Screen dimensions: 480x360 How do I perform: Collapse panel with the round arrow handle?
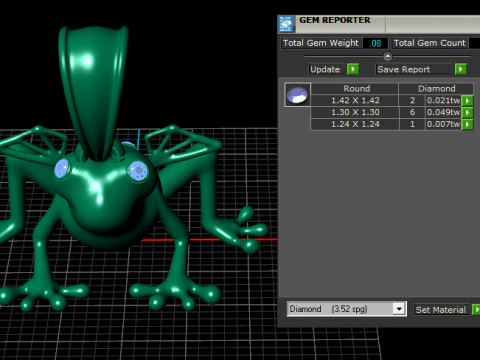point(387,56)
